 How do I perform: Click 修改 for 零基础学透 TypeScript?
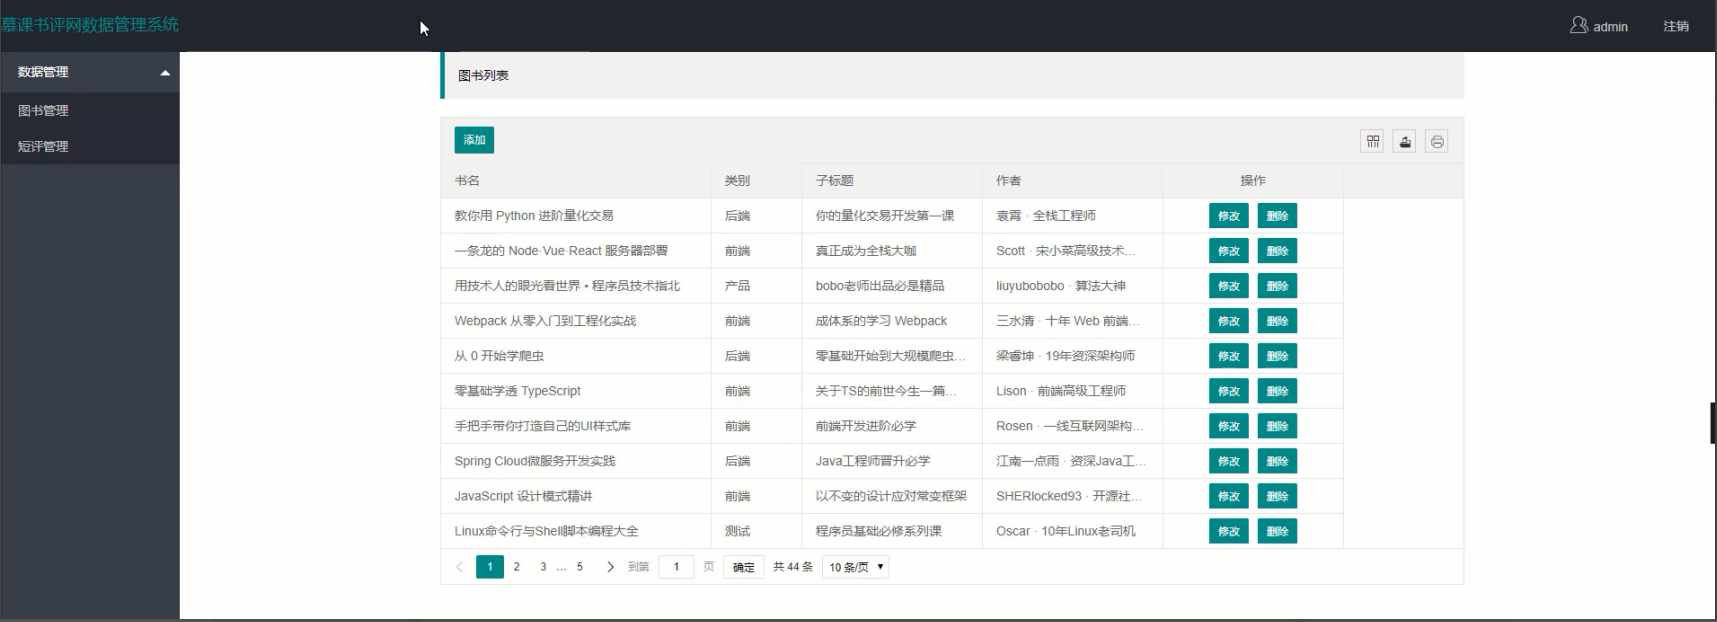pyautogui.click(x=1229, y=391)
